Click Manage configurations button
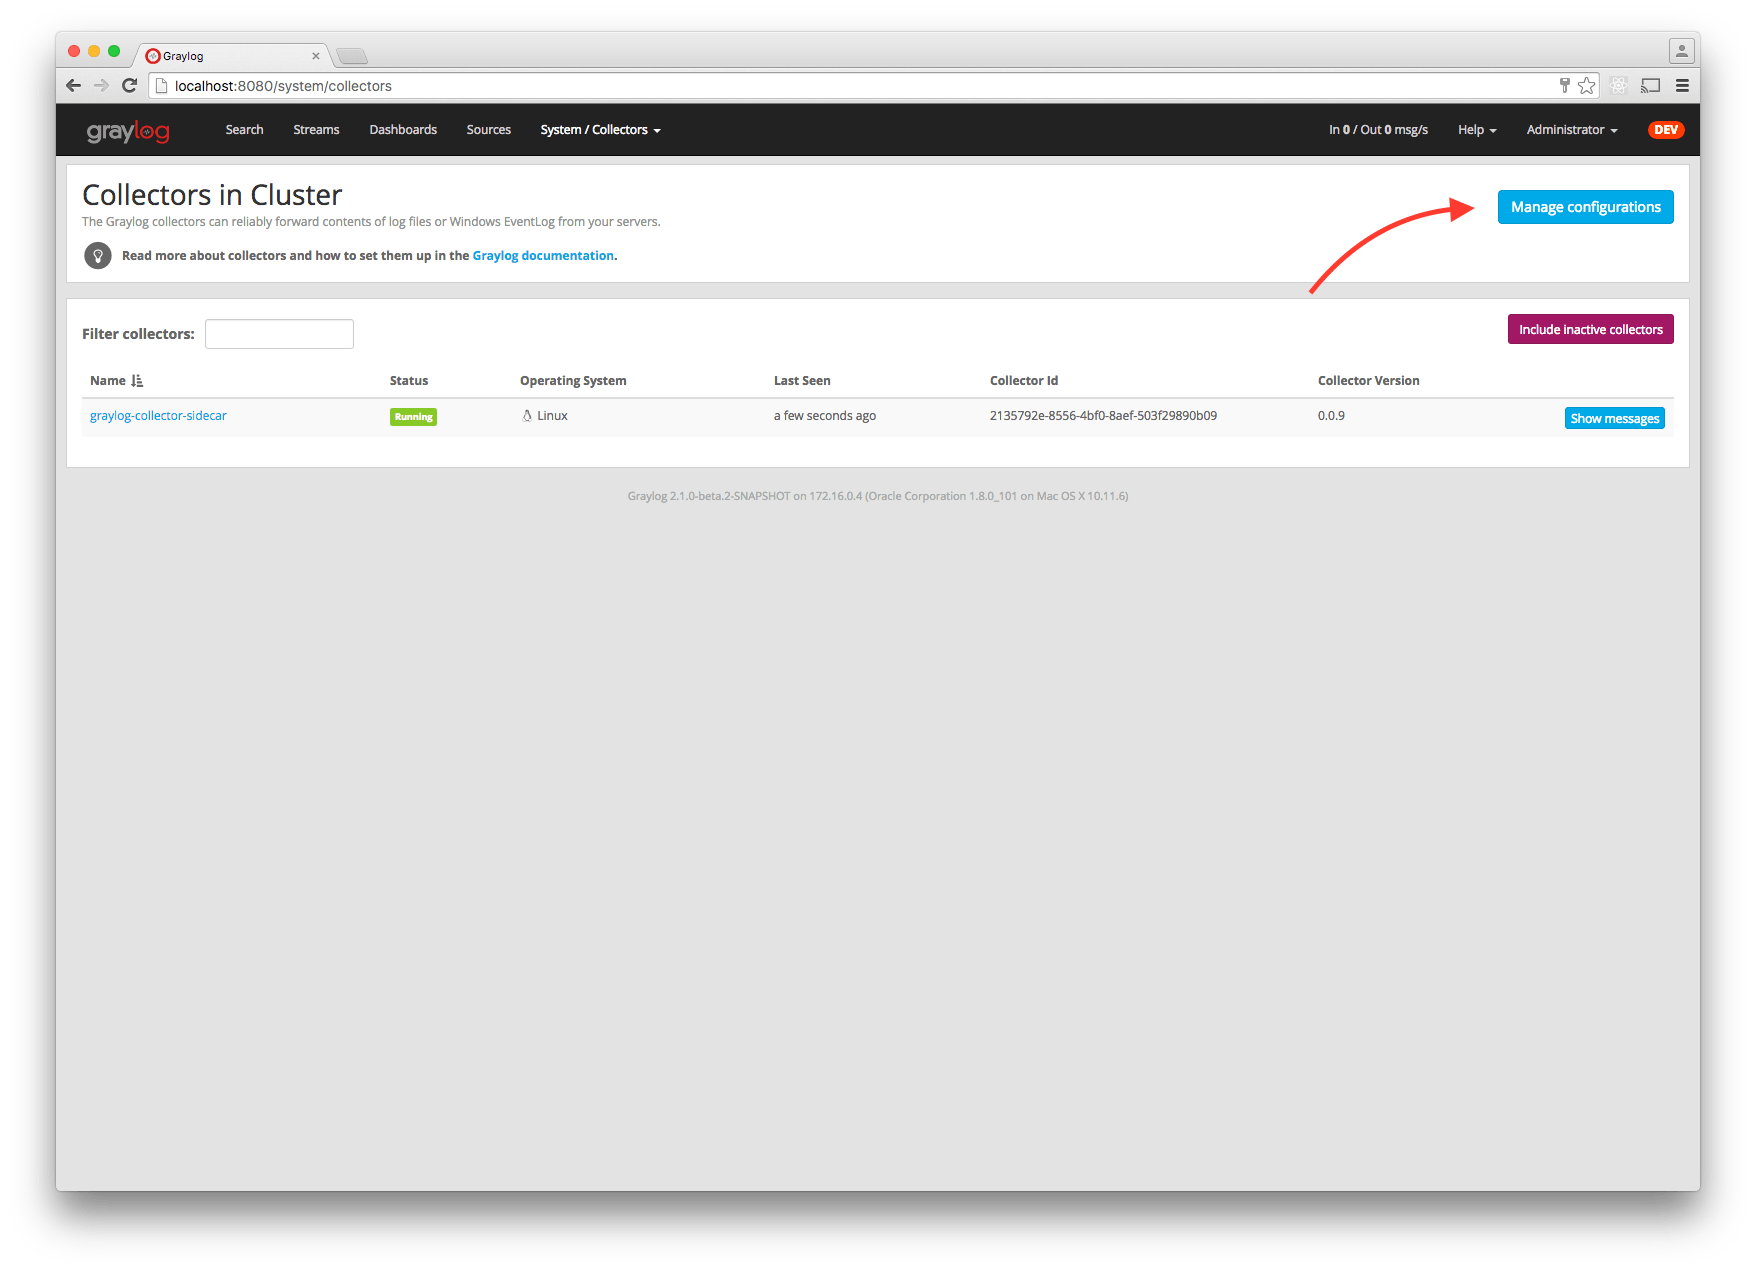Screen dimensions: 1756x1271 (x=1585, y=207)
